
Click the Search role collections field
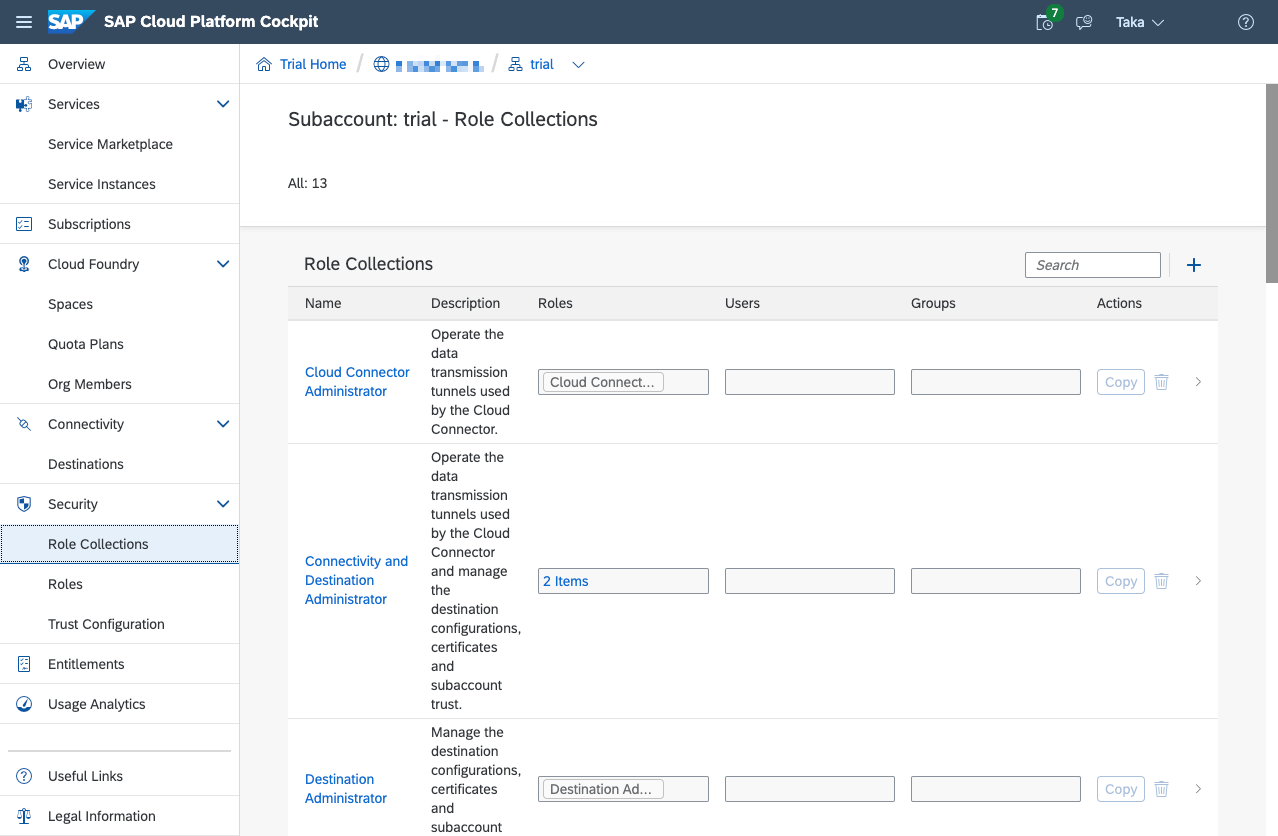1093,265
